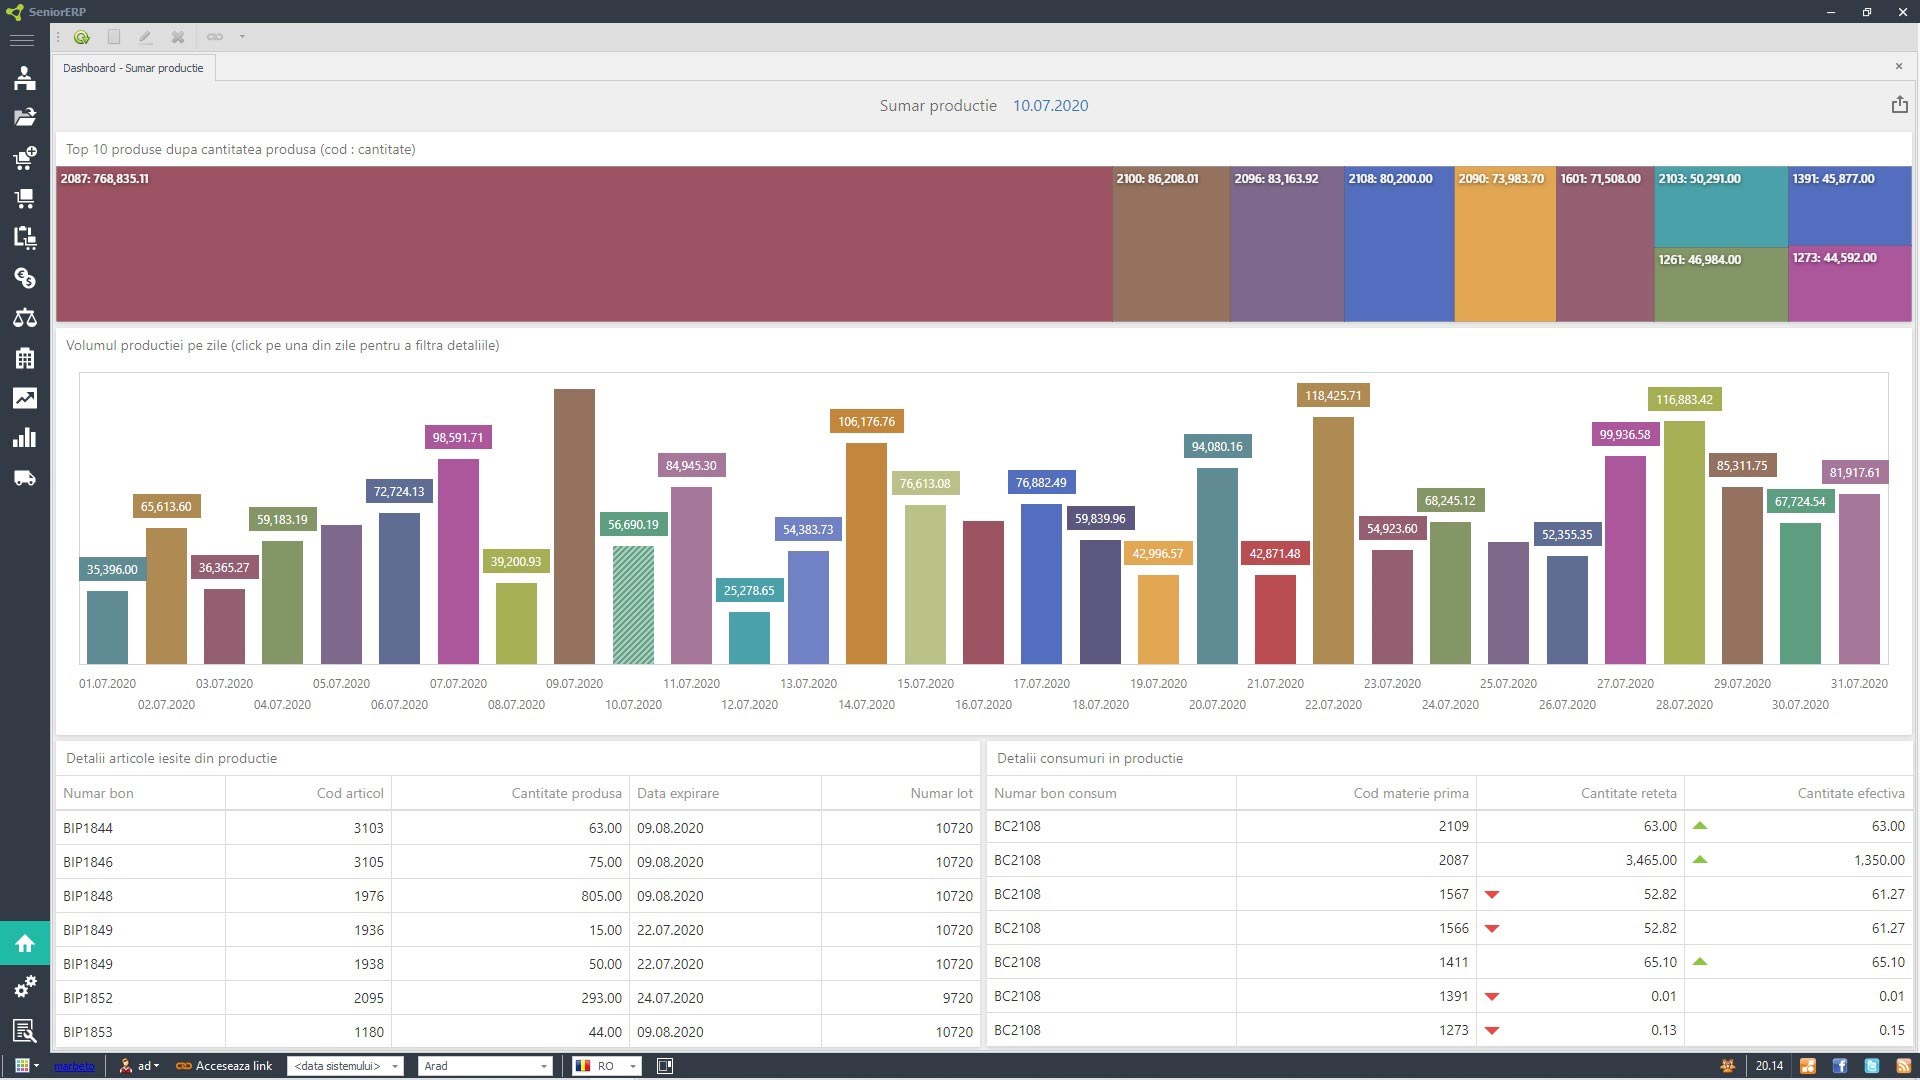Click material code 1411 cell
The height and width of the screenshot is (1080, 1920).
1356,962
